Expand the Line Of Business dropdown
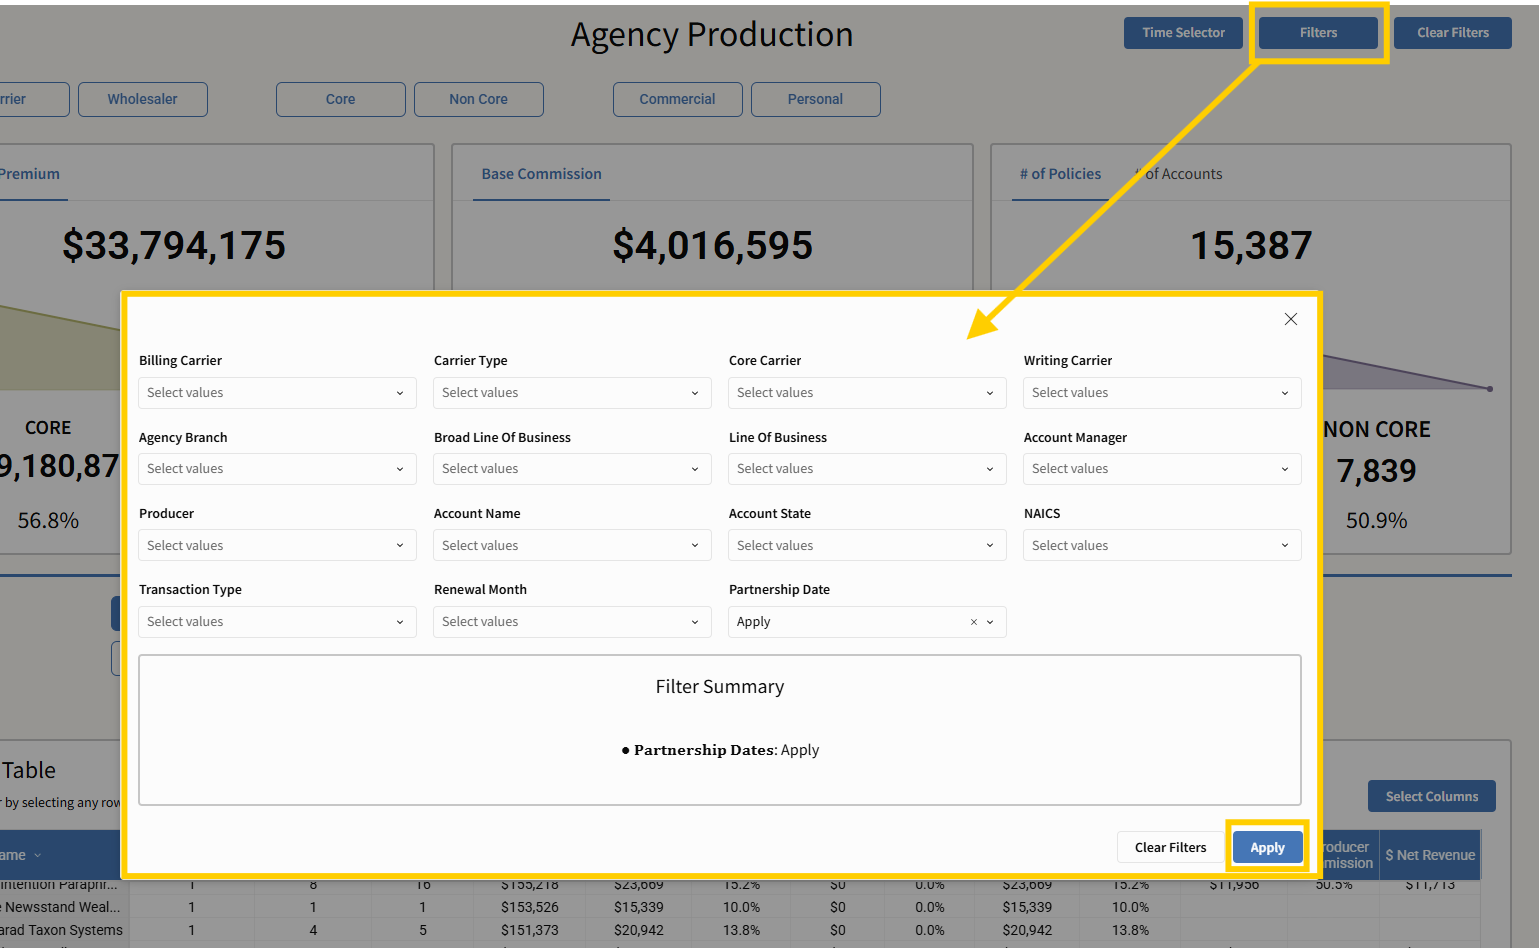 (867, 469)
